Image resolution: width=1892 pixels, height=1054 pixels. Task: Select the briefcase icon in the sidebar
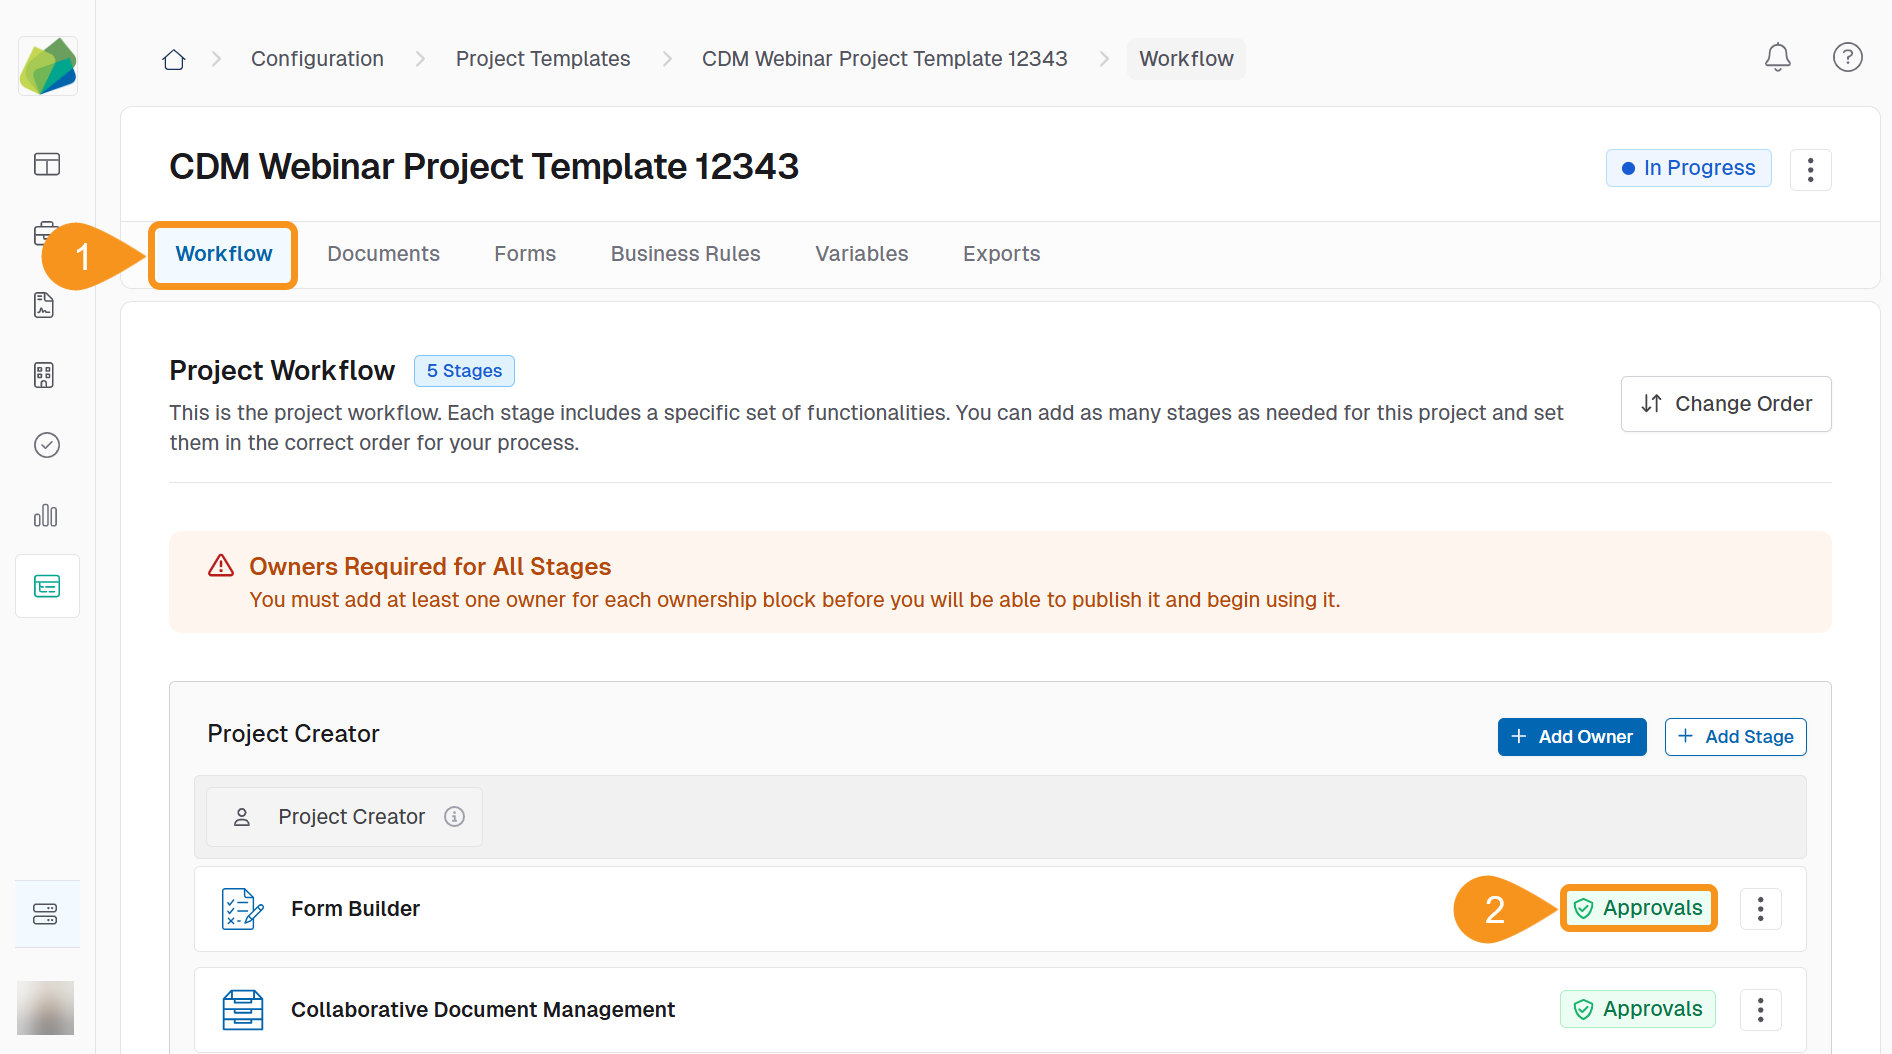[46, 232]
